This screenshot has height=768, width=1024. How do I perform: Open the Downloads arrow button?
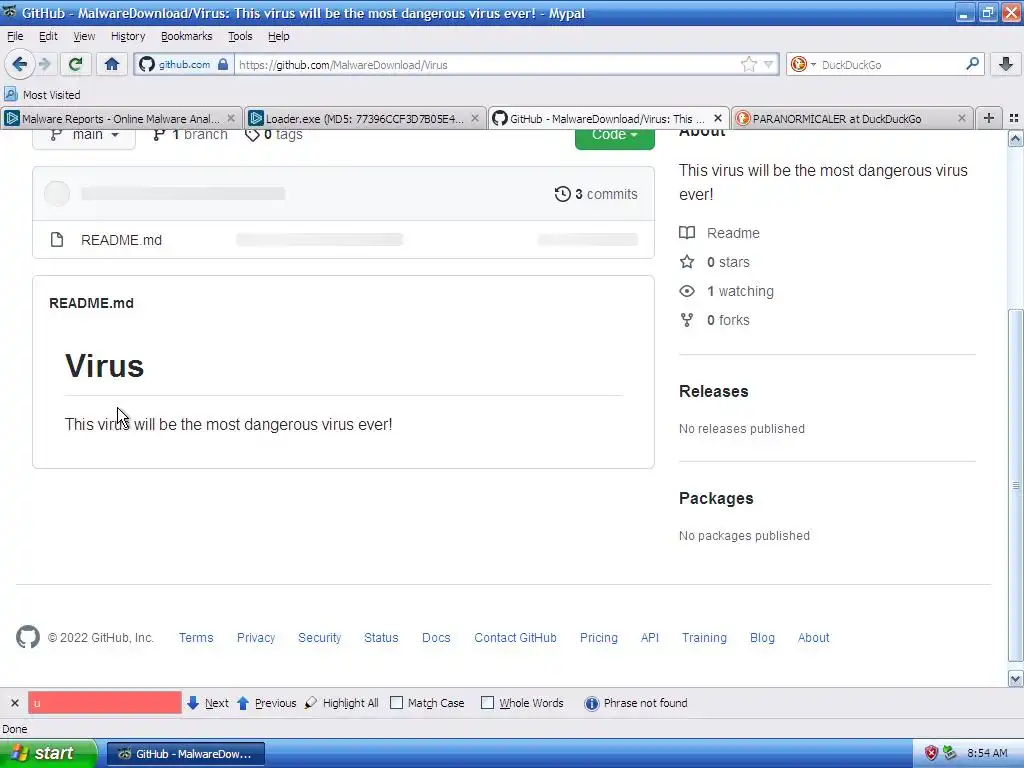tap(1006, 64)
